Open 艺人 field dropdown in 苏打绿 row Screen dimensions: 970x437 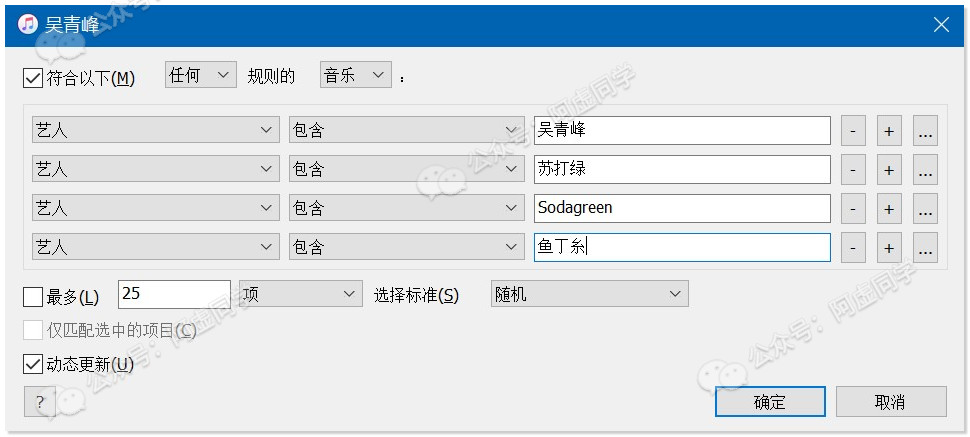point(155,169)
